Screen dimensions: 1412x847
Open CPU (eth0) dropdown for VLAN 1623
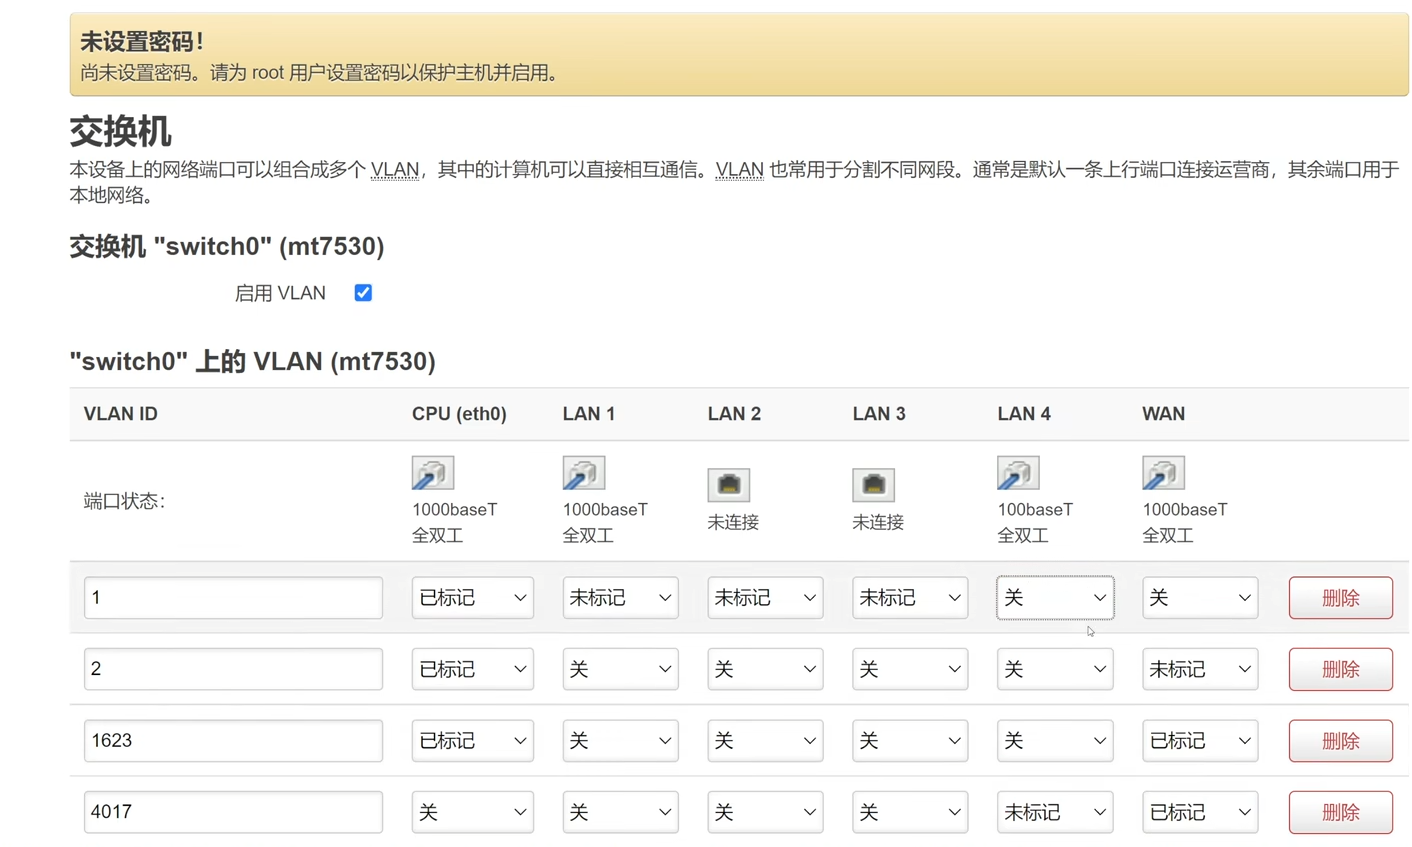473,741
